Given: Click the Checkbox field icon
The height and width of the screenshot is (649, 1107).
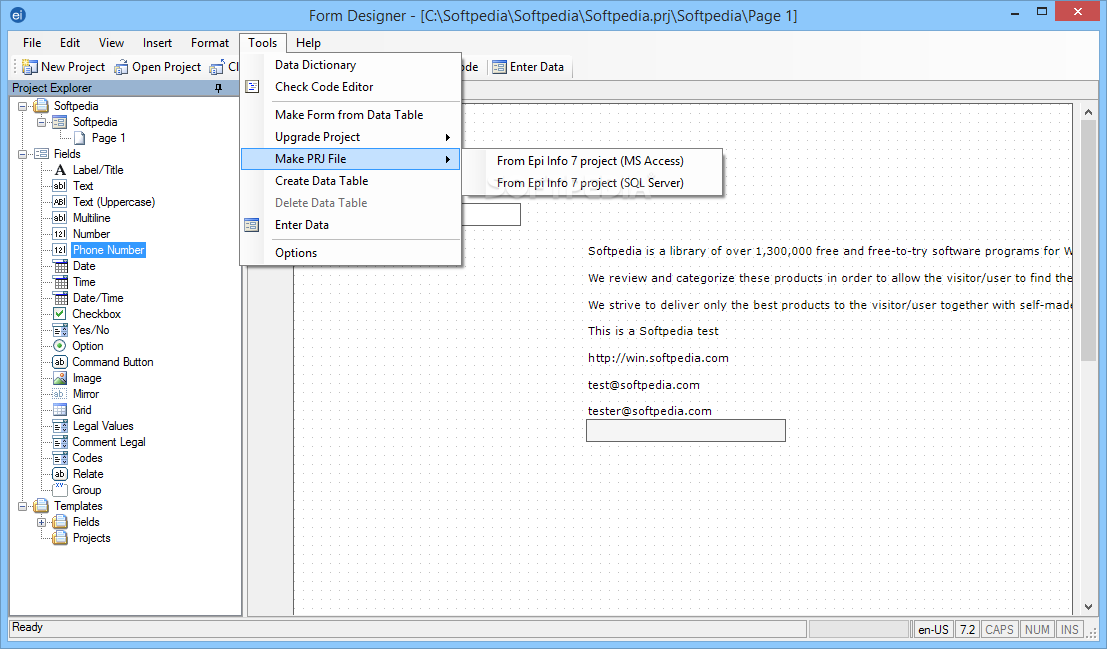Looking at the screenshot, I should [x=60, y=314].
